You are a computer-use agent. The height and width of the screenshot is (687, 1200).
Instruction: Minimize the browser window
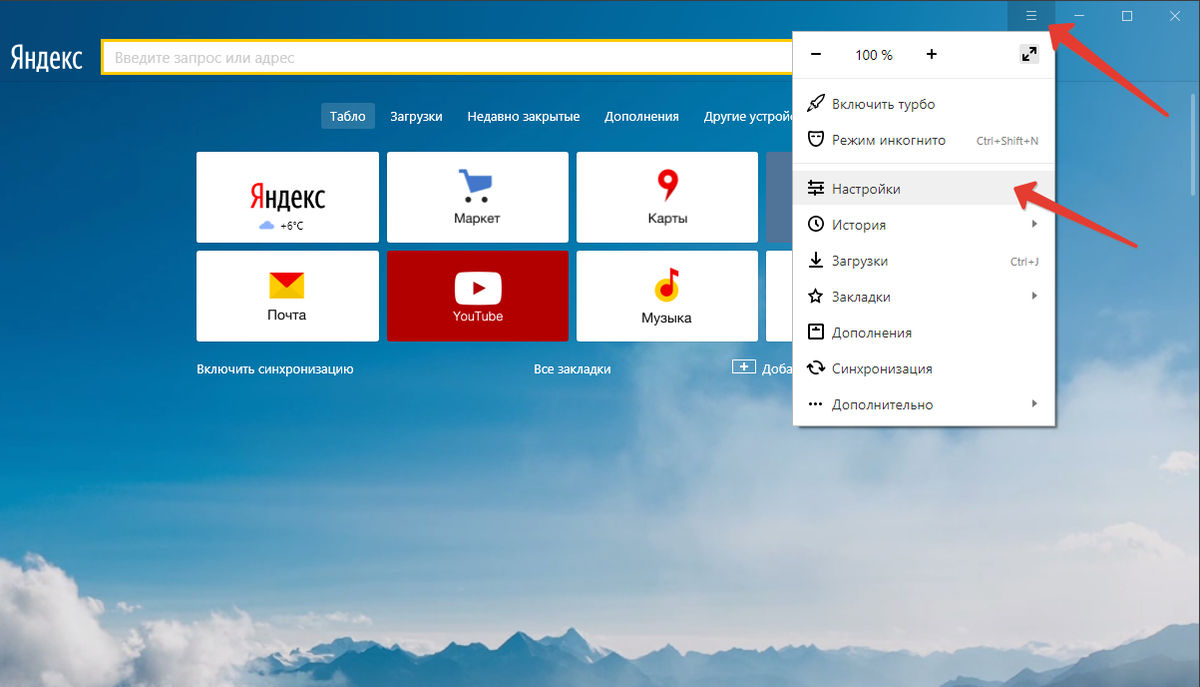coord(1079,15)
